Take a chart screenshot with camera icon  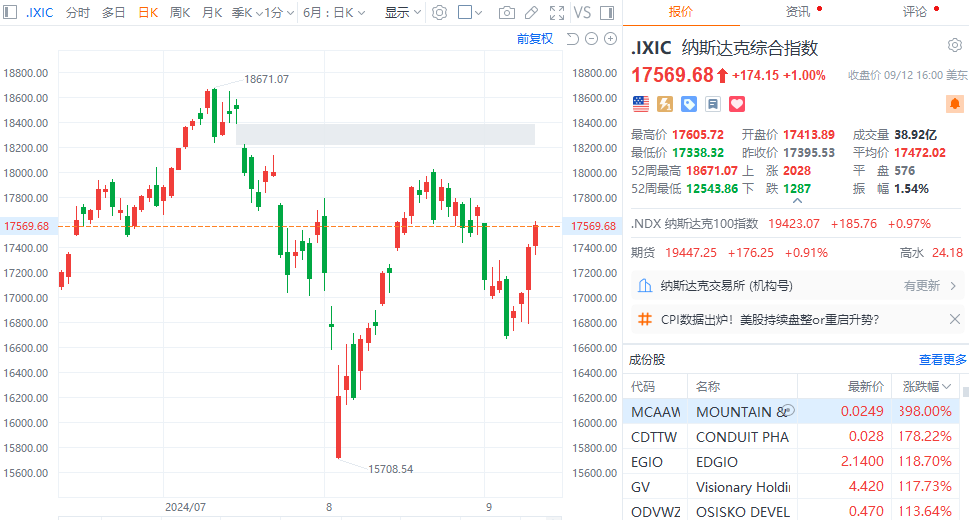click(507, 12)
